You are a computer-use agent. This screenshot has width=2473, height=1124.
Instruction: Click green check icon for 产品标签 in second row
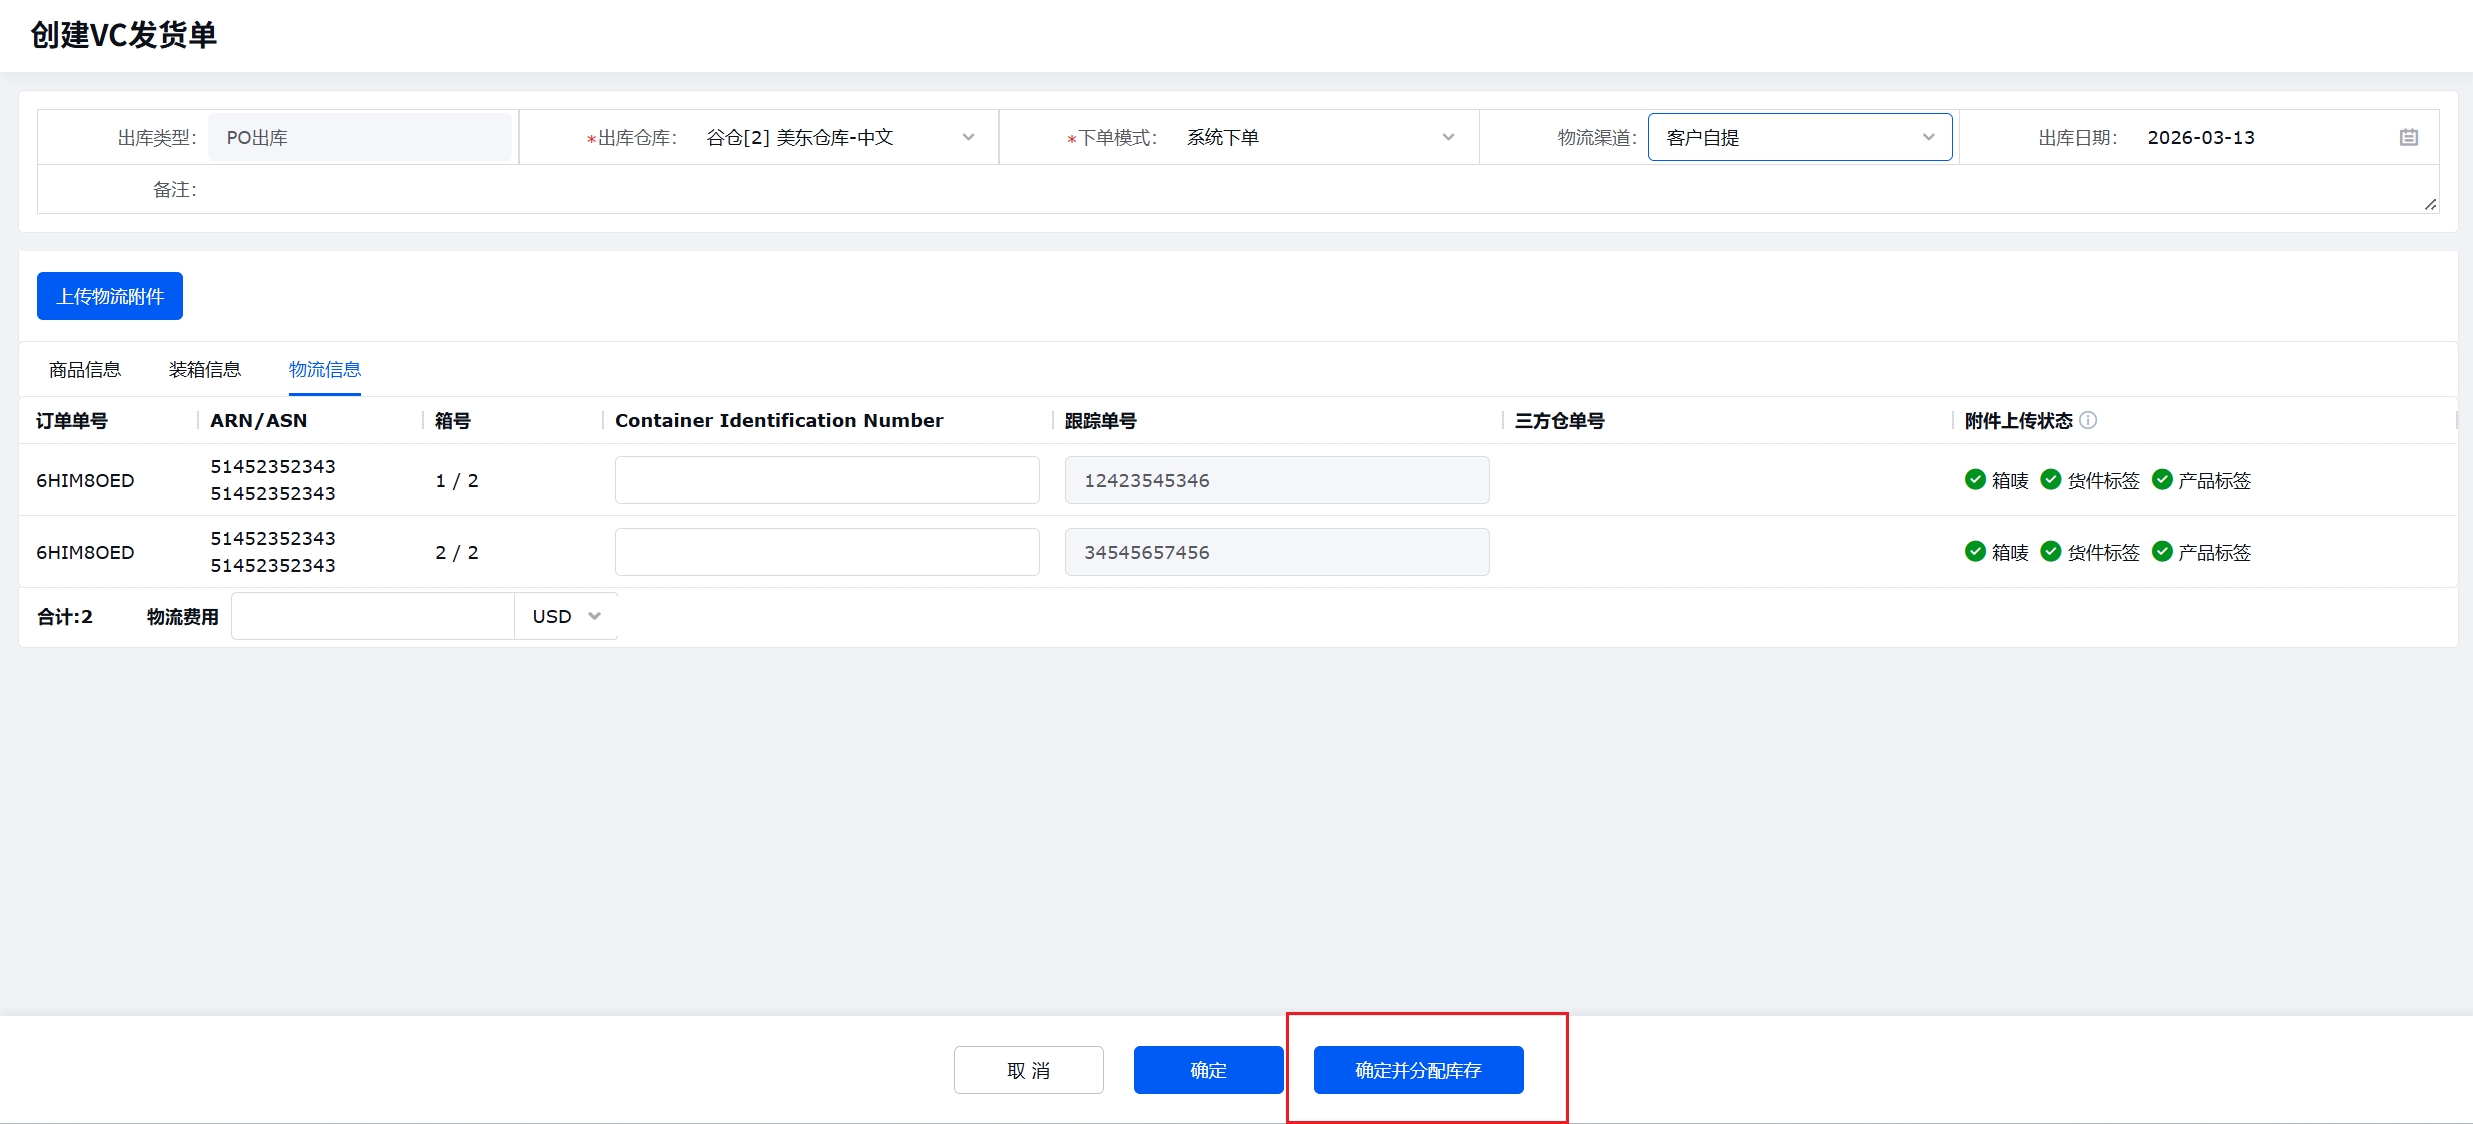2162,552
